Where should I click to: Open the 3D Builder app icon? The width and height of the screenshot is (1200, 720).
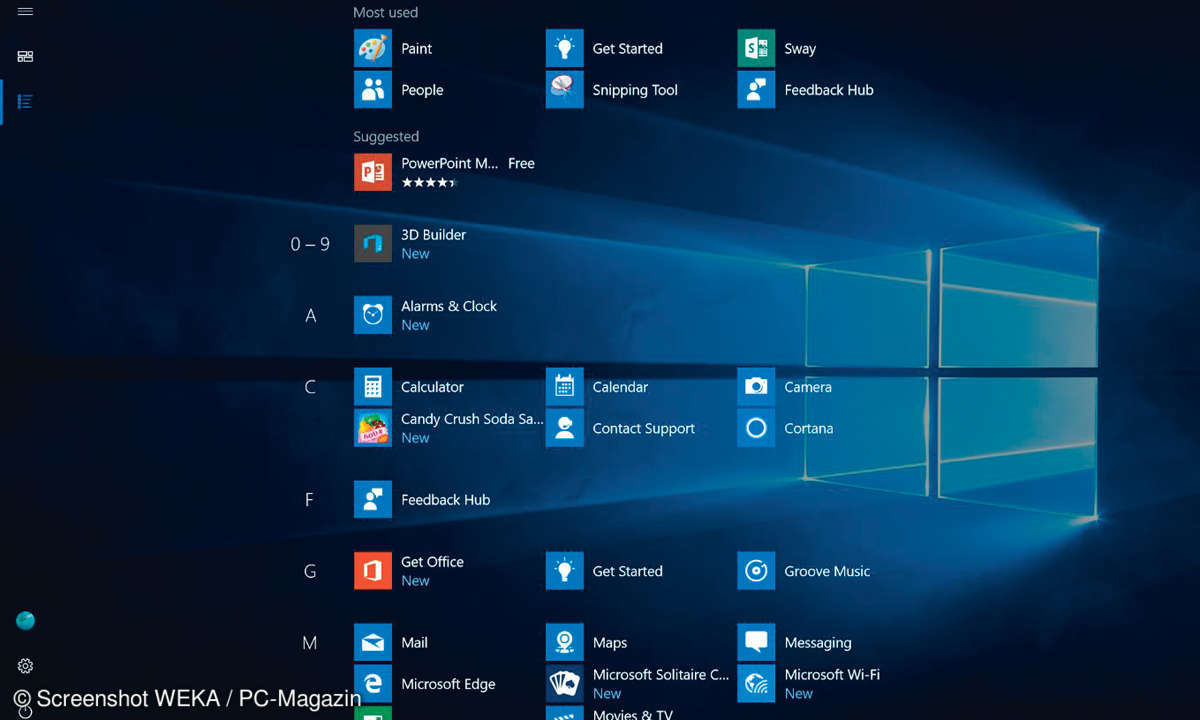pos(373,244)
